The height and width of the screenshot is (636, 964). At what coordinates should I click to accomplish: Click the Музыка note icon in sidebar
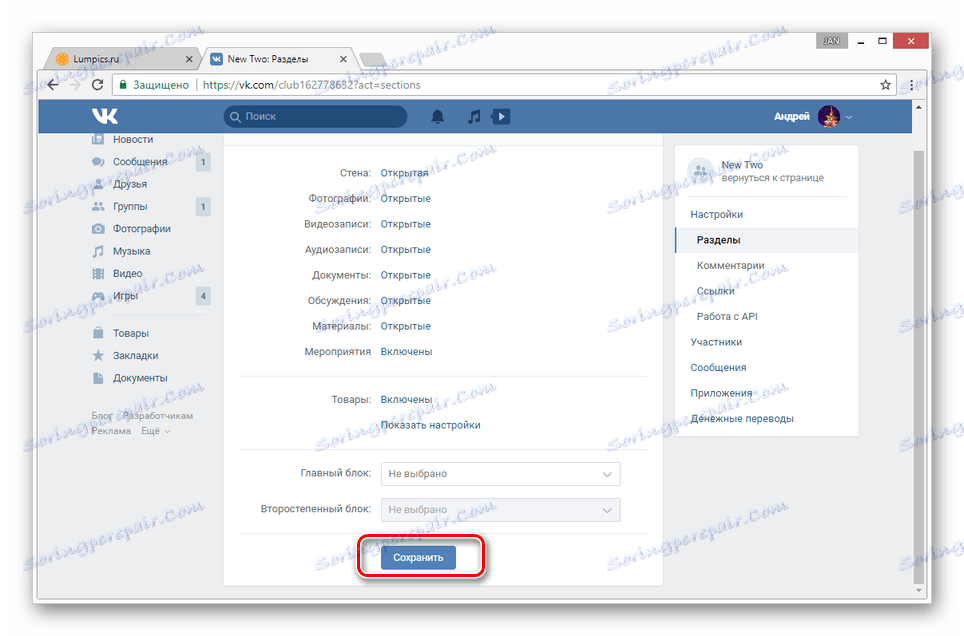coord(98,251)
